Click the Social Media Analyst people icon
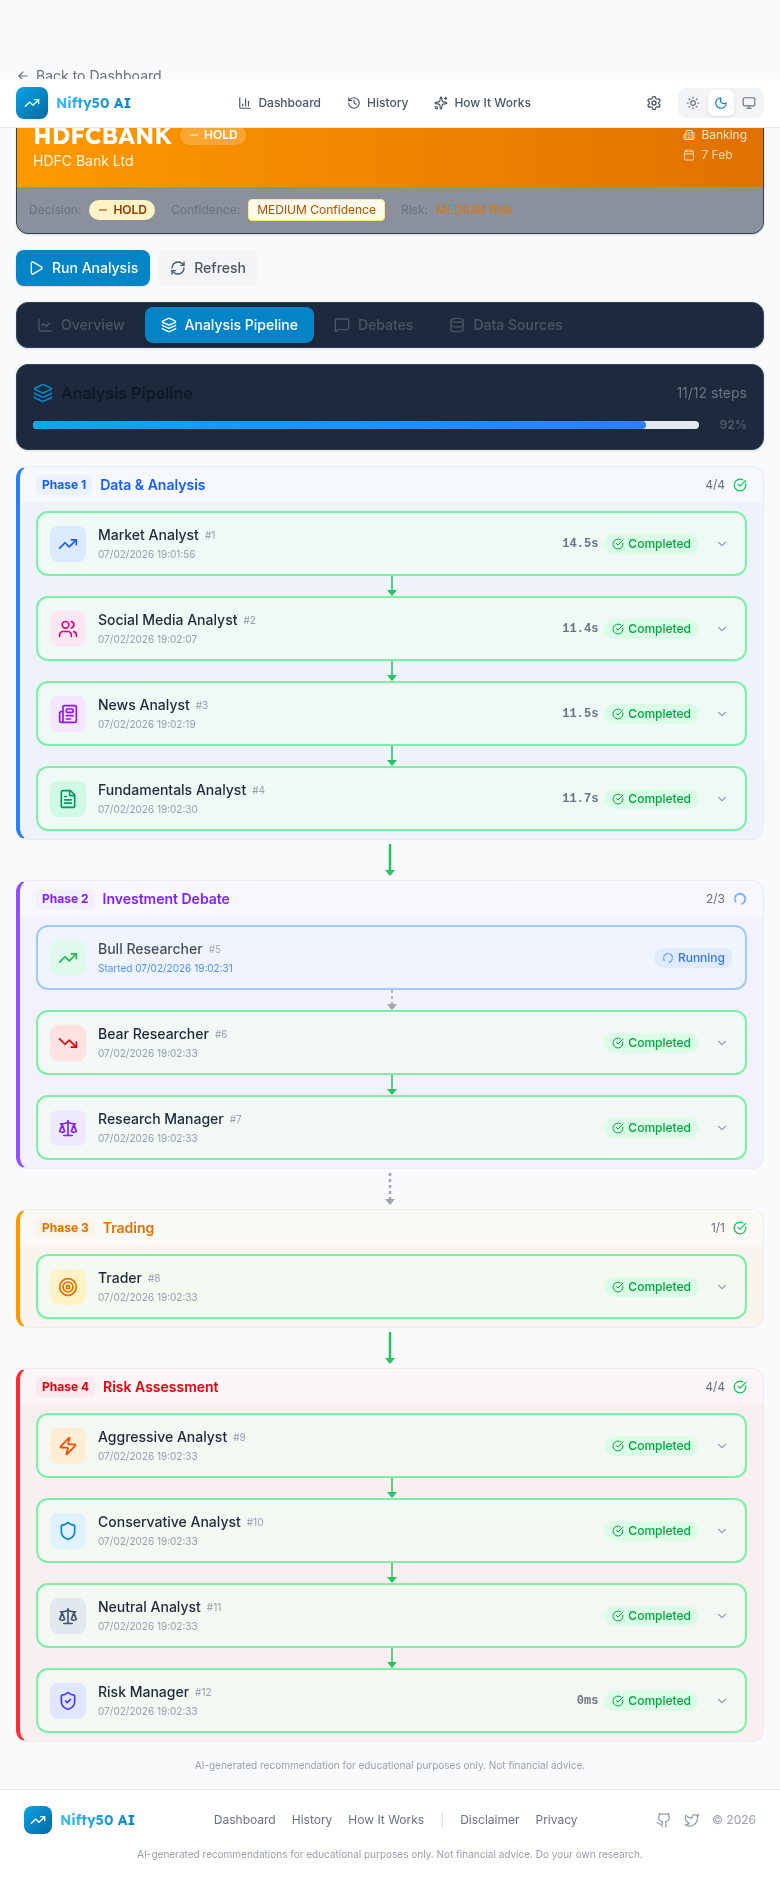Image resolution: width=780 pixels, height=1878 pixels. pos(68,629)
